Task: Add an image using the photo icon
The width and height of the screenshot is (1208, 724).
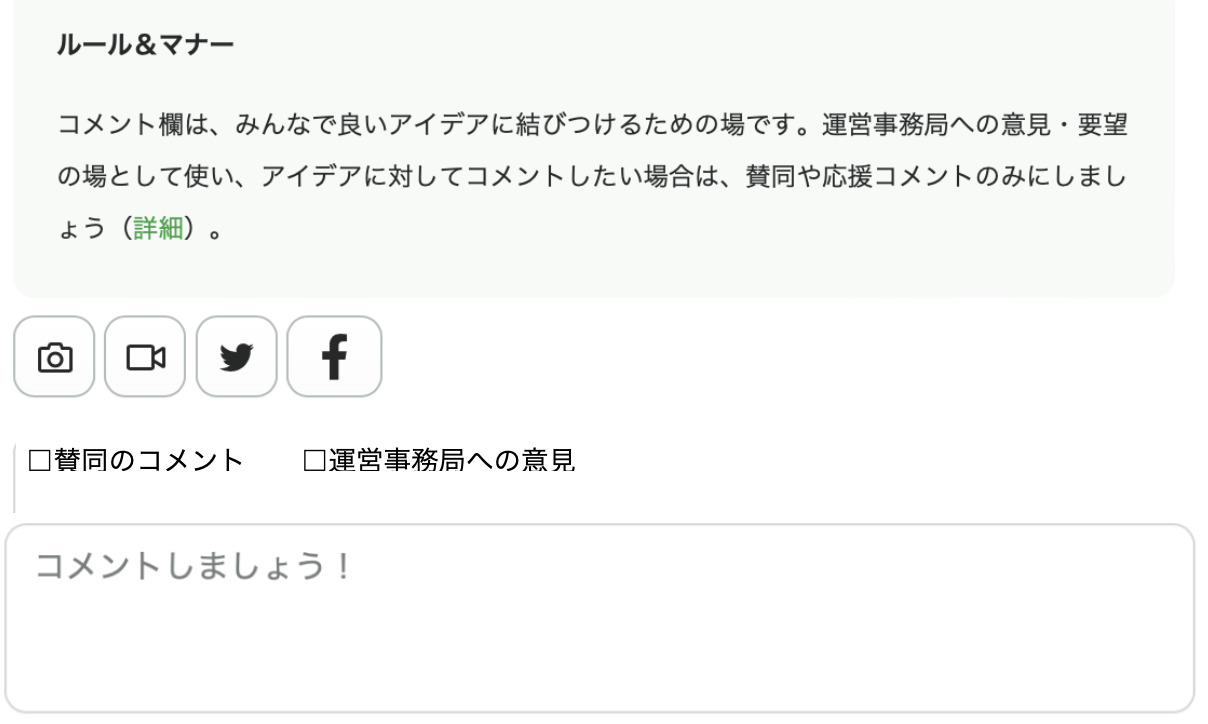Action: click(x=54, y=357)
